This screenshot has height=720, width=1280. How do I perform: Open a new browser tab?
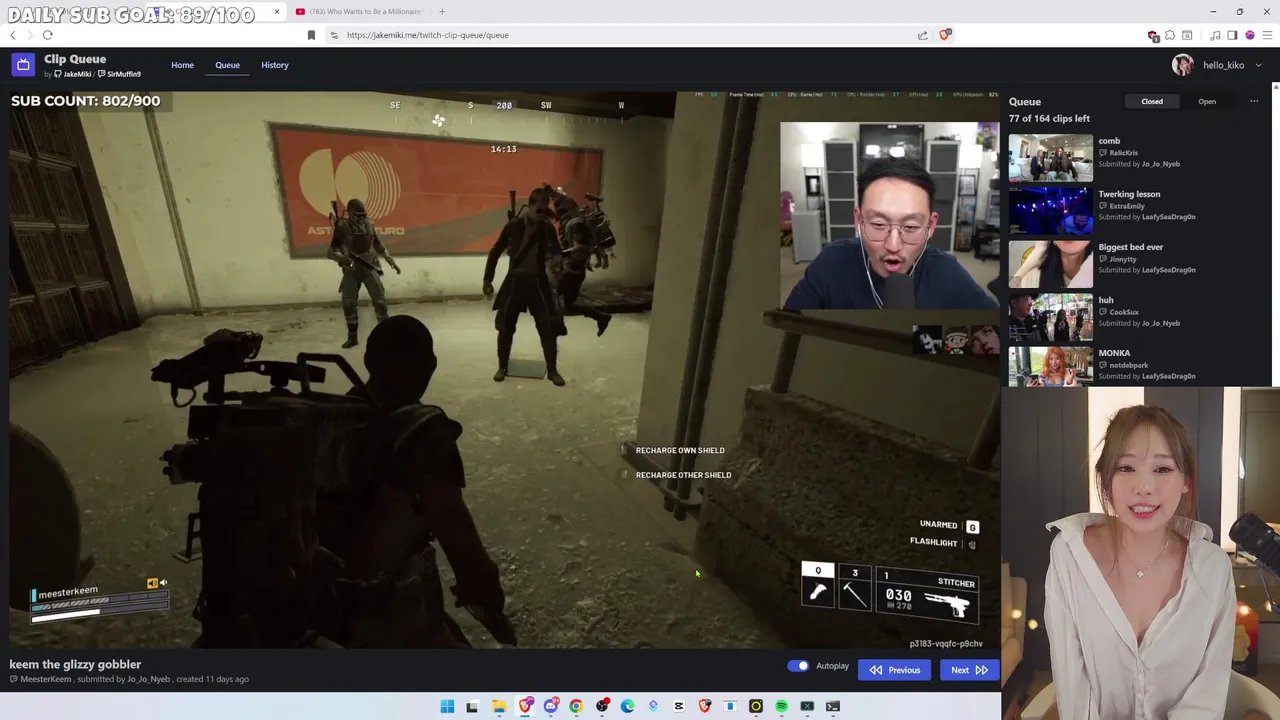(x=442, y=12)
